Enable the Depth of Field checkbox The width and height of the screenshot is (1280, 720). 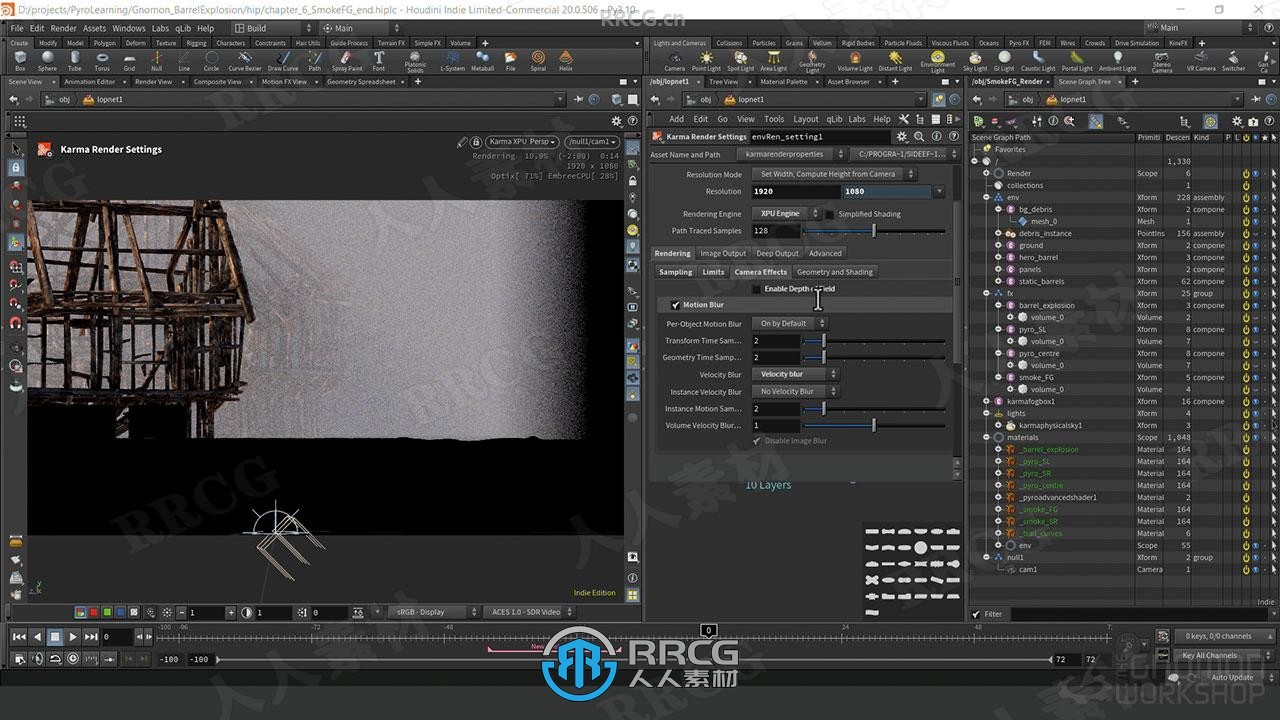756,289
